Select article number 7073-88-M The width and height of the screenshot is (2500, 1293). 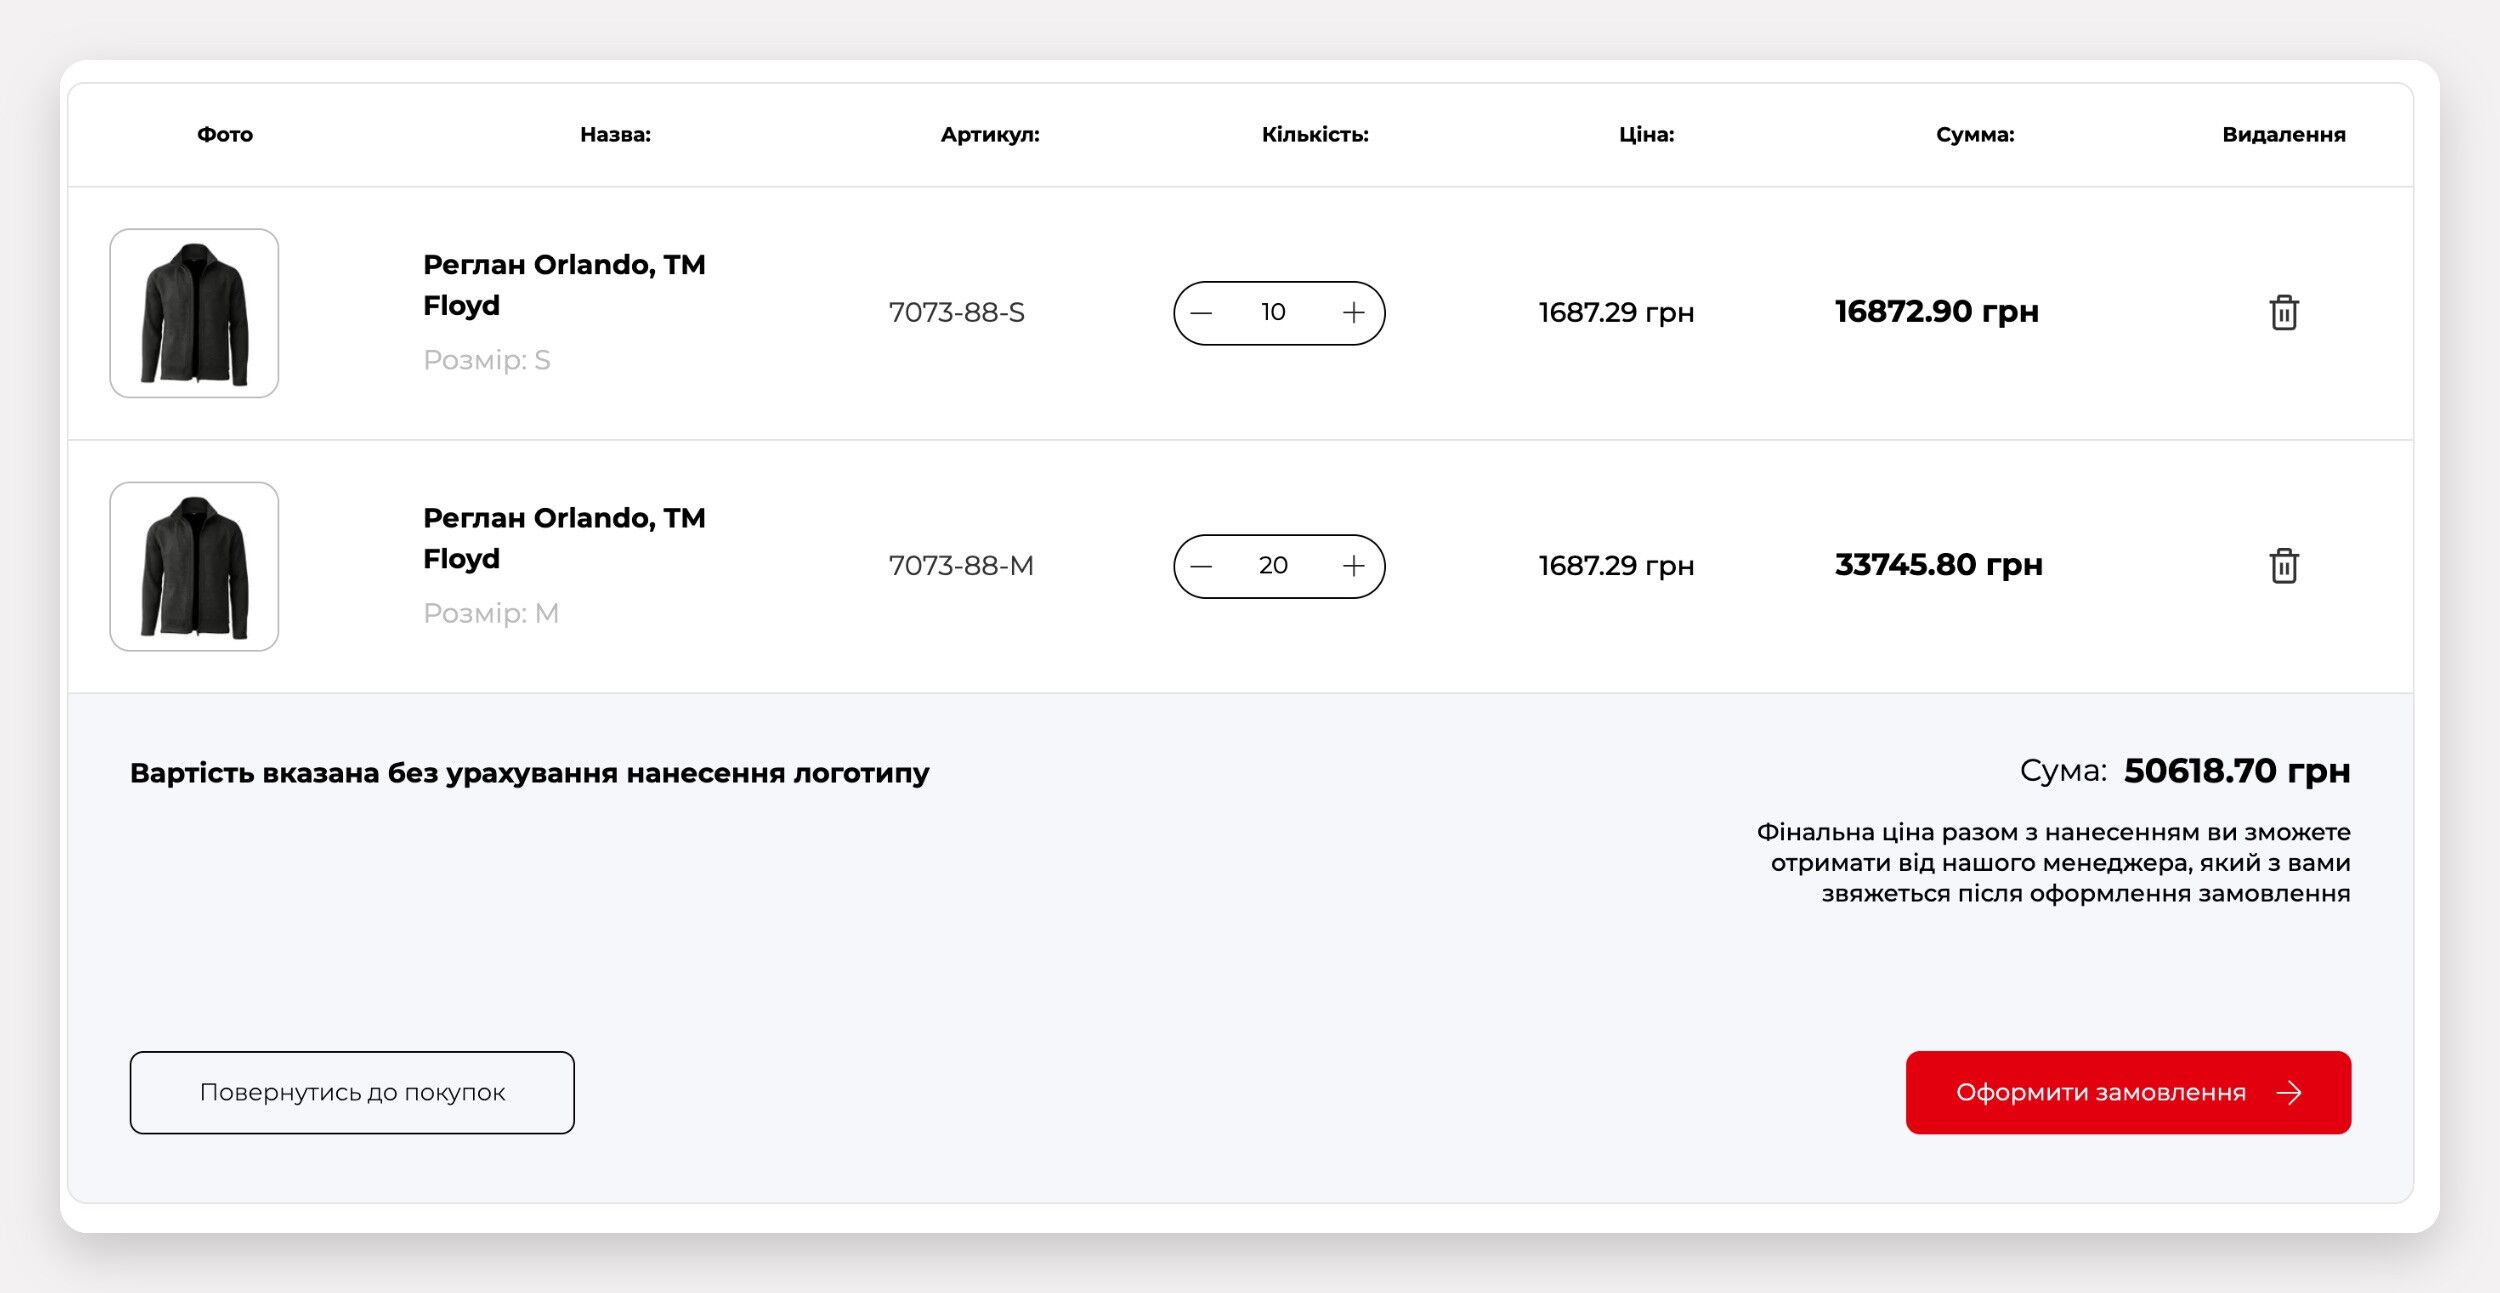click(x=961, y=566)
